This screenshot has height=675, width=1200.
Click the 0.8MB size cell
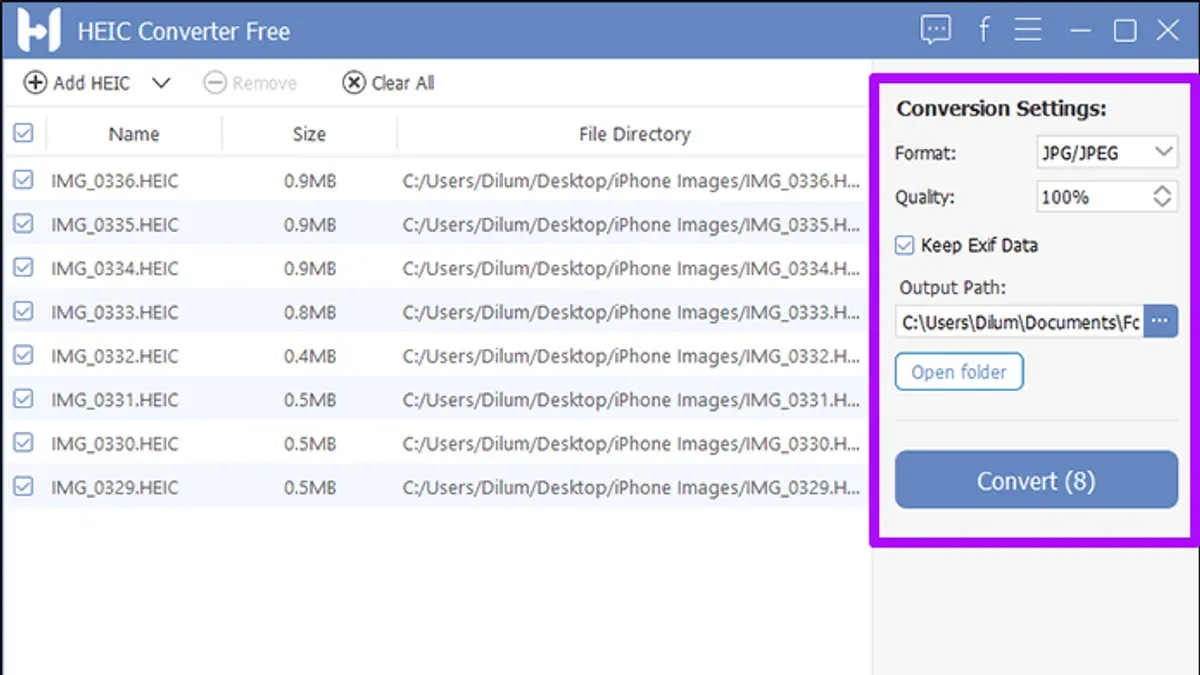click(310, 313)
